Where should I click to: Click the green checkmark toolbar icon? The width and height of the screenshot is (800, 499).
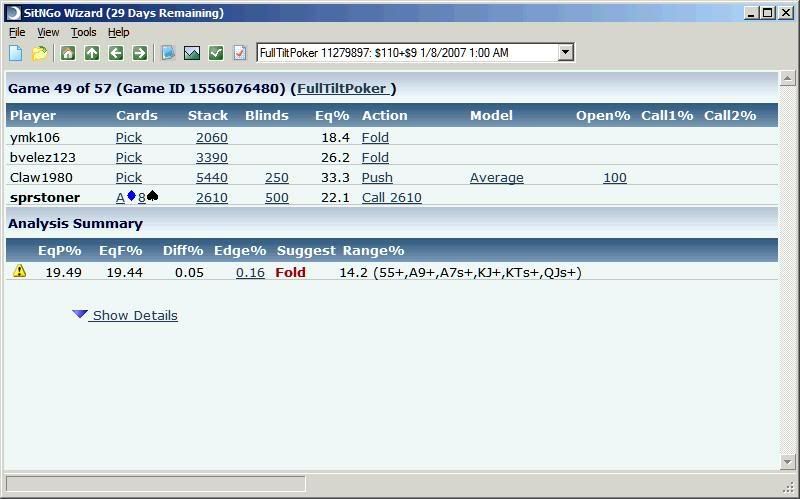(216, 53)
